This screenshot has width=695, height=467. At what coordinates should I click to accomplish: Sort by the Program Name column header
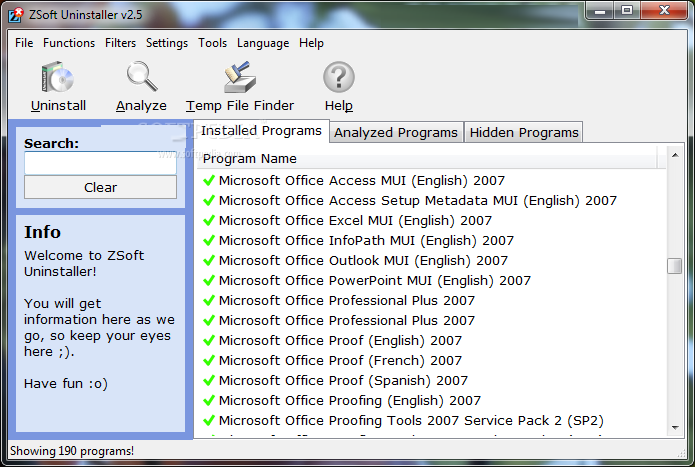(427, 158)
